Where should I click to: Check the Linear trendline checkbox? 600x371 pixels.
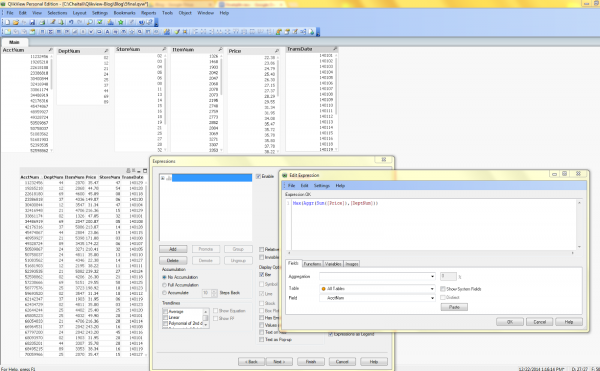coord(165,317)
